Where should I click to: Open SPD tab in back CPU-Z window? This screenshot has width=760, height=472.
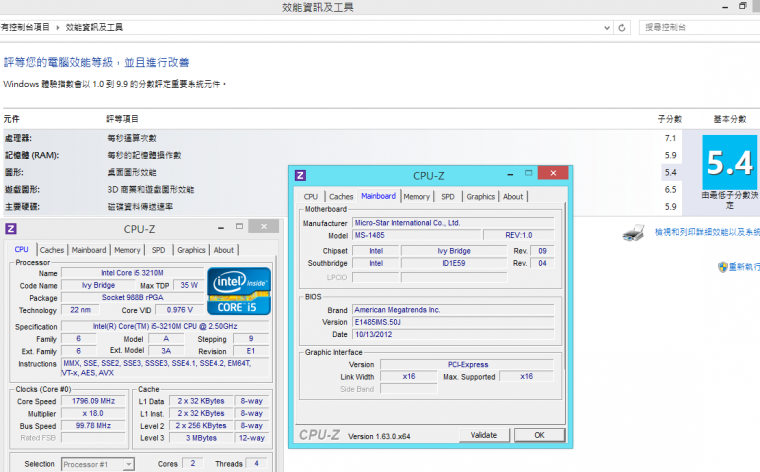coord(158,250)
